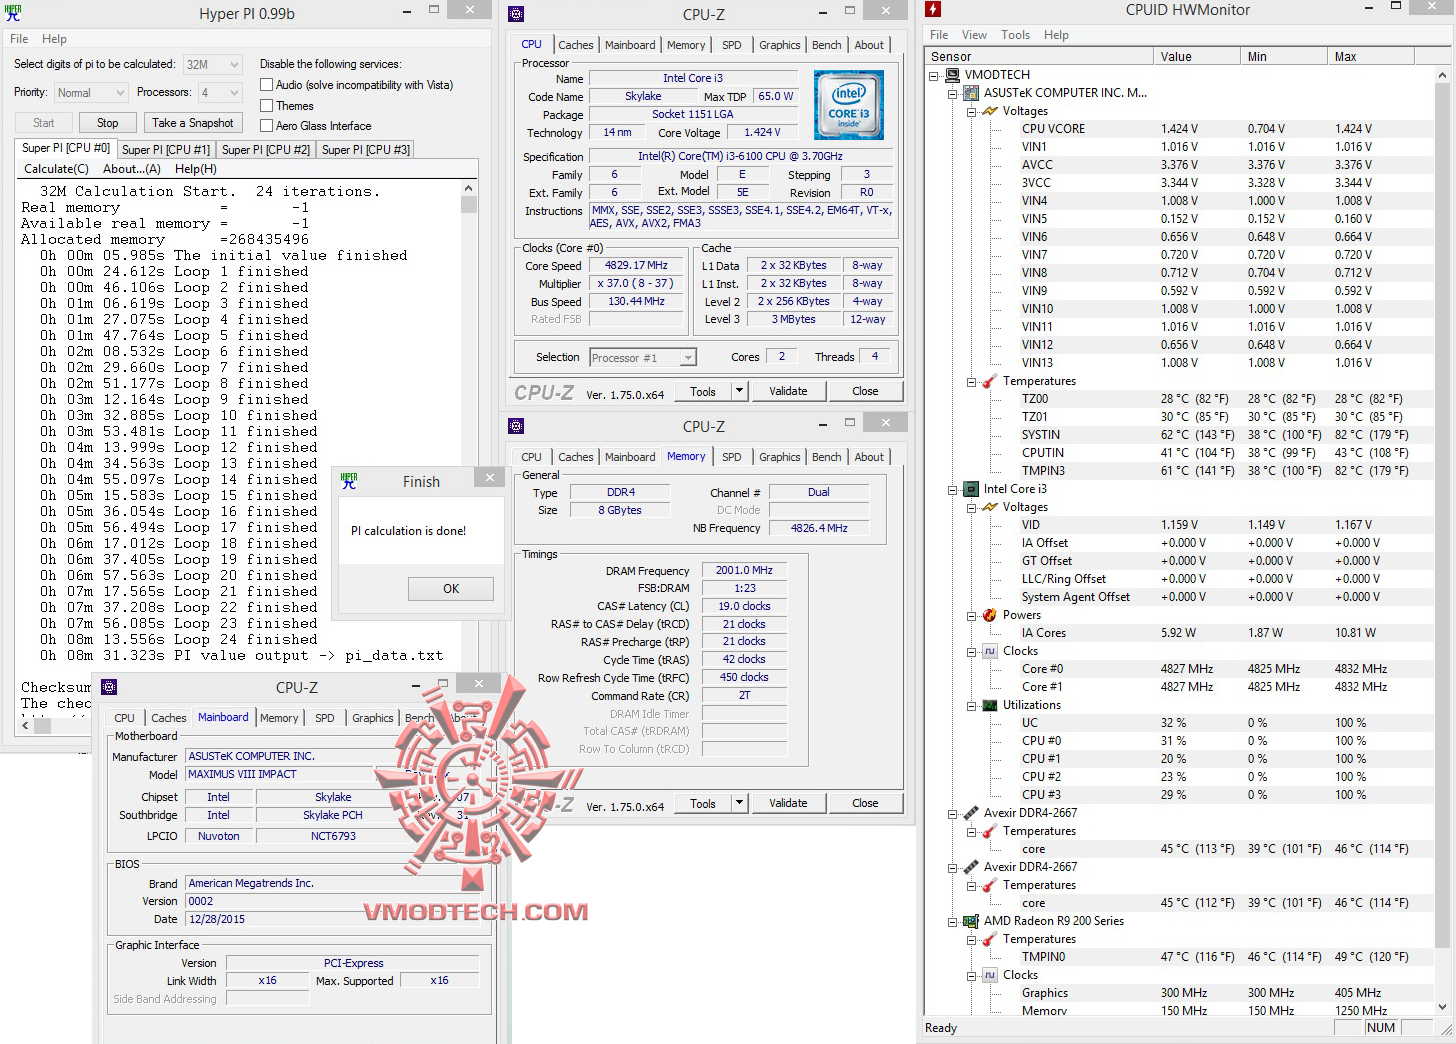Open the Tools menu in HWMonitor
The height and width of the screenshot is (1044, 1456).
[1015, 35]
